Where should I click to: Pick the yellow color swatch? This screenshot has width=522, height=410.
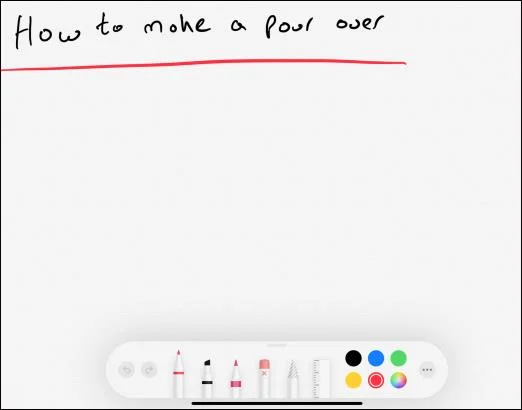[x=353, y=380]
